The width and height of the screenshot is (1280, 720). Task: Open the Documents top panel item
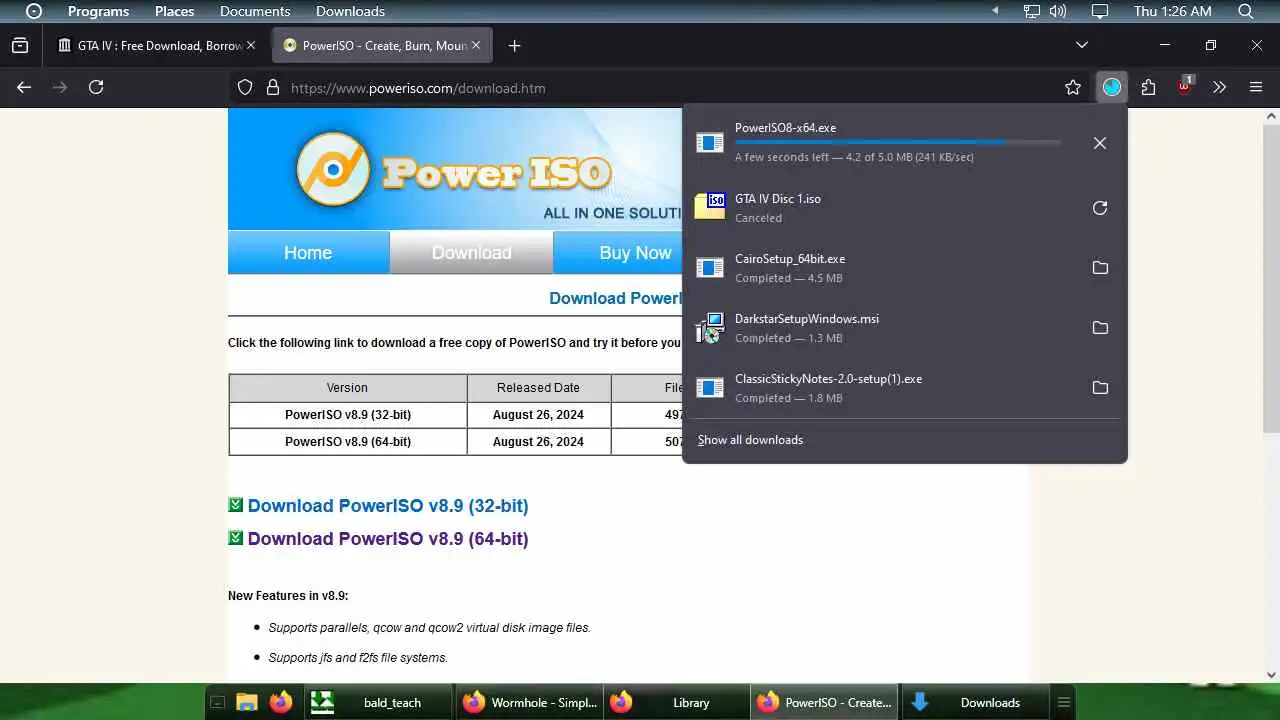point(255,11)
